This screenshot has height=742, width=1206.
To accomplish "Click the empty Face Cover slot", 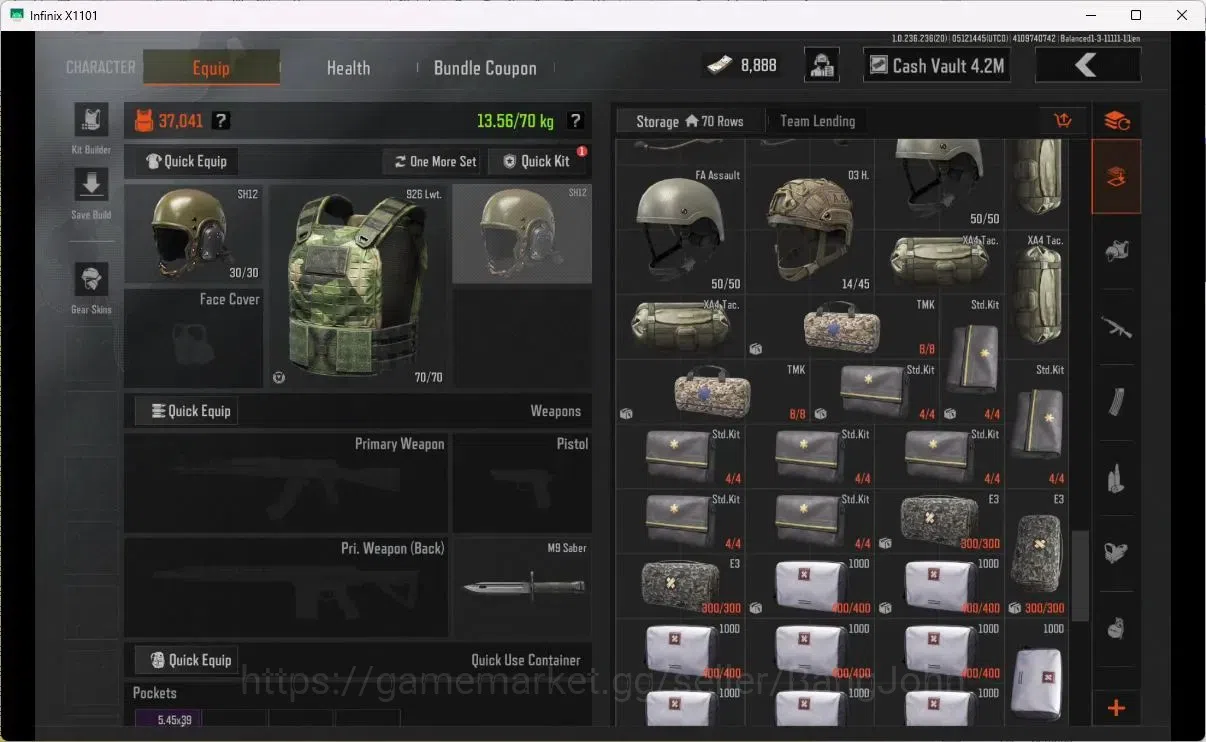I will pyautogui.click(x=194, y=338).
